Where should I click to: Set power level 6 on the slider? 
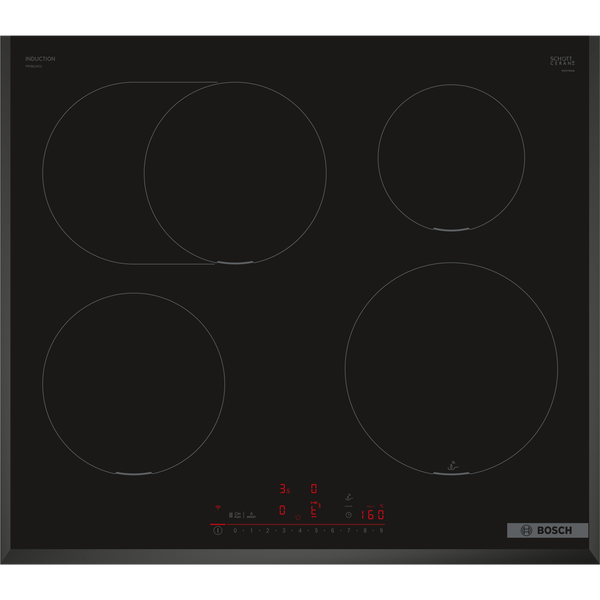tap(333, 530)
